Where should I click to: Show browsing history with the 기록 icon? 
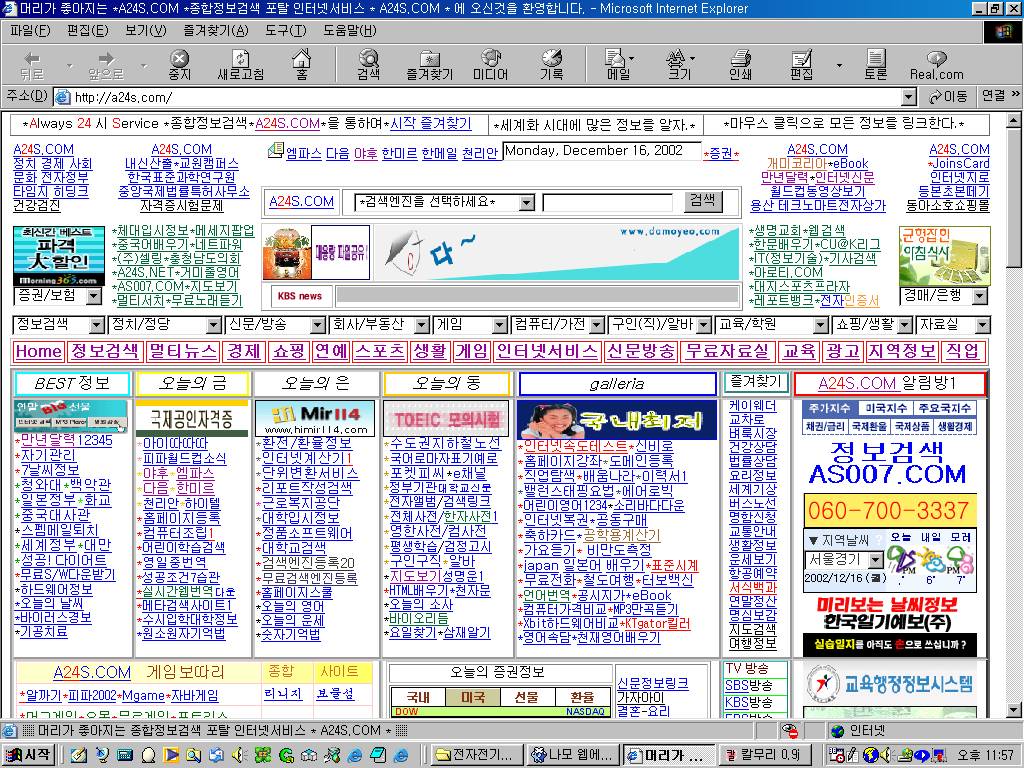pyautogui.click(x=551, y=65)
